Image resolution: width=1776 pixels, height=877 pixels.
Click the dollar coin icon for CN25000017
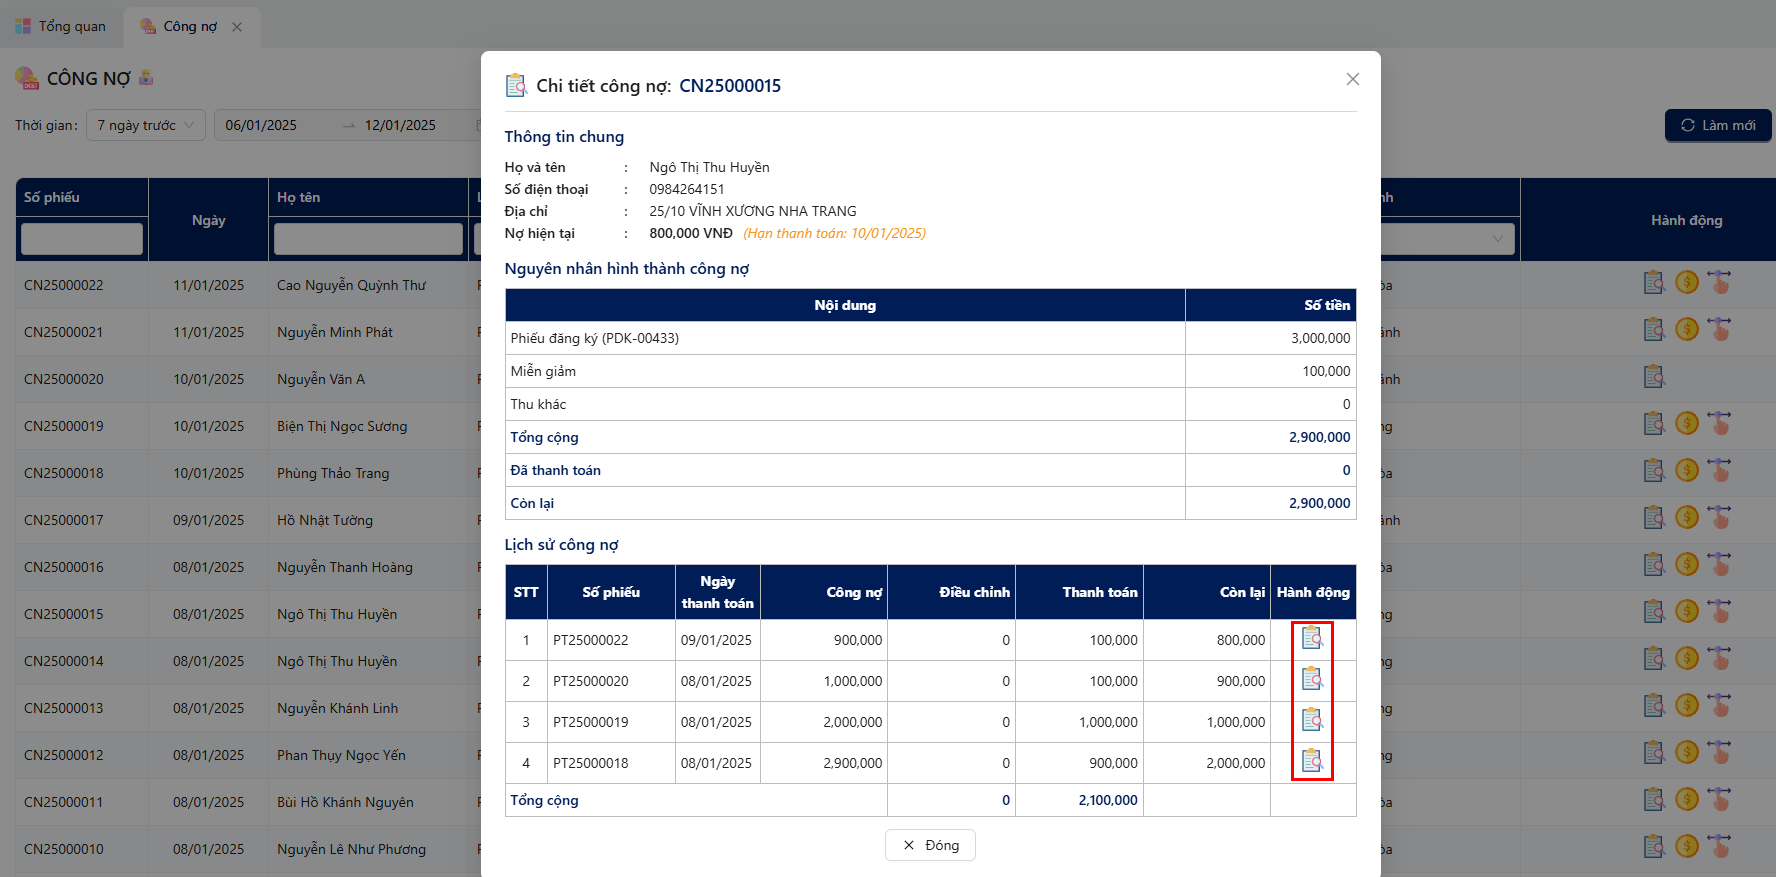tap(1687, 518)
